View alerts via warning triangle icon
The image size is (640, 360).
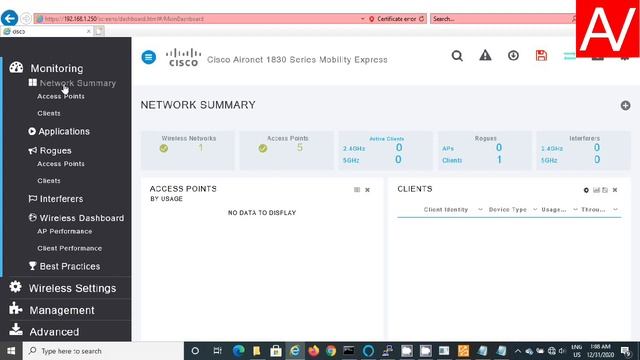tap(485, 55)
